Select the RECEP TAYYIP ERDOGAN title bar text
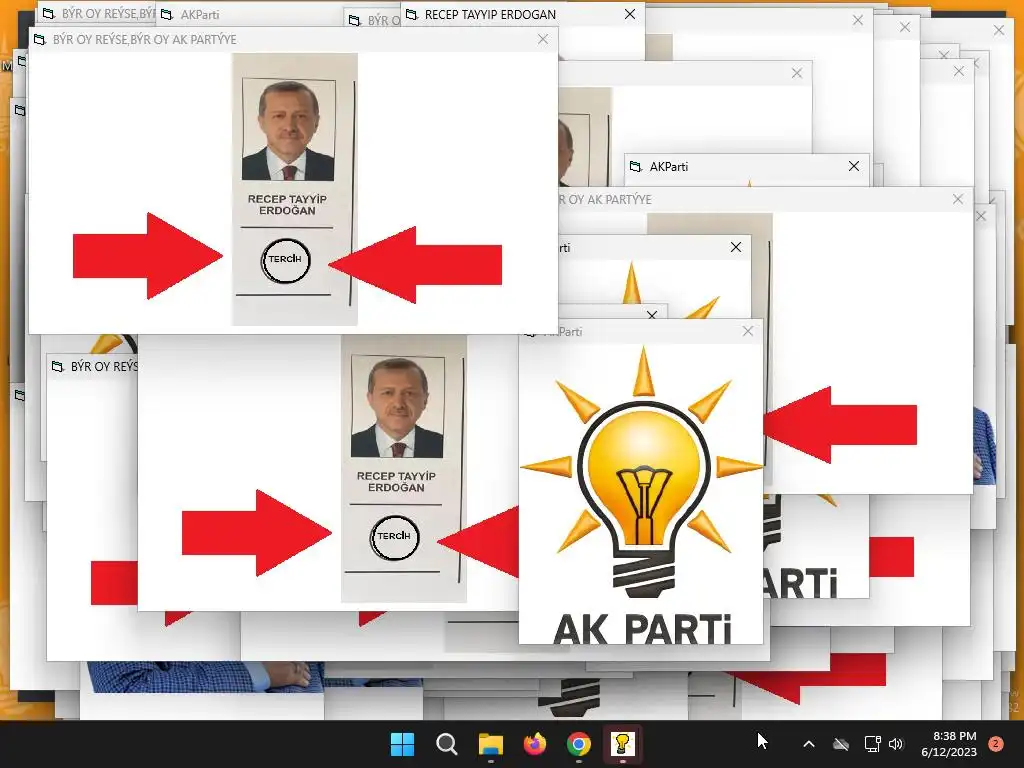 coord(490,14)
